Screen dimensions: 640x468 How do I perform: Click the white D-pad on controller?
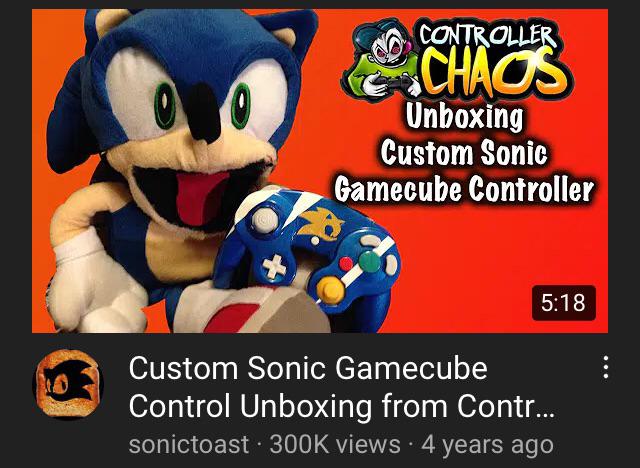(274, 266)
